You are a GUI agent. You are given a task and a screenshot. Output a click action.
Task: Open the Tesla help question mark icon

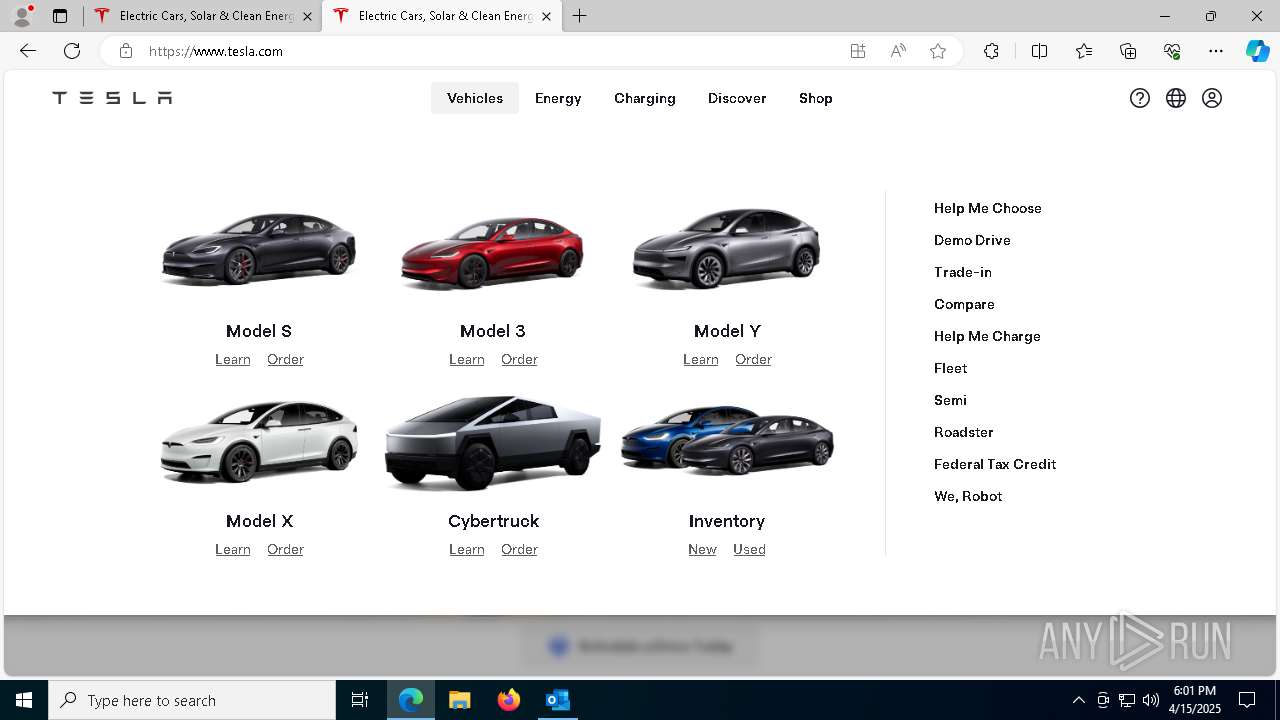click(x=1140, y=98)
